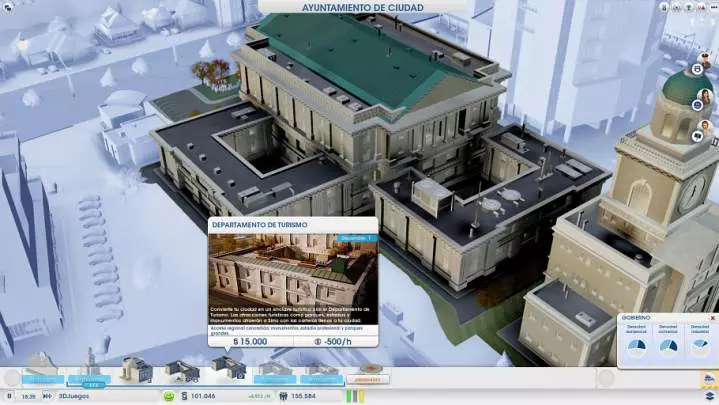Screen dimensions: 719x405
Task: Click the second blue label button in build bar
Action: [x=89, y=379]
